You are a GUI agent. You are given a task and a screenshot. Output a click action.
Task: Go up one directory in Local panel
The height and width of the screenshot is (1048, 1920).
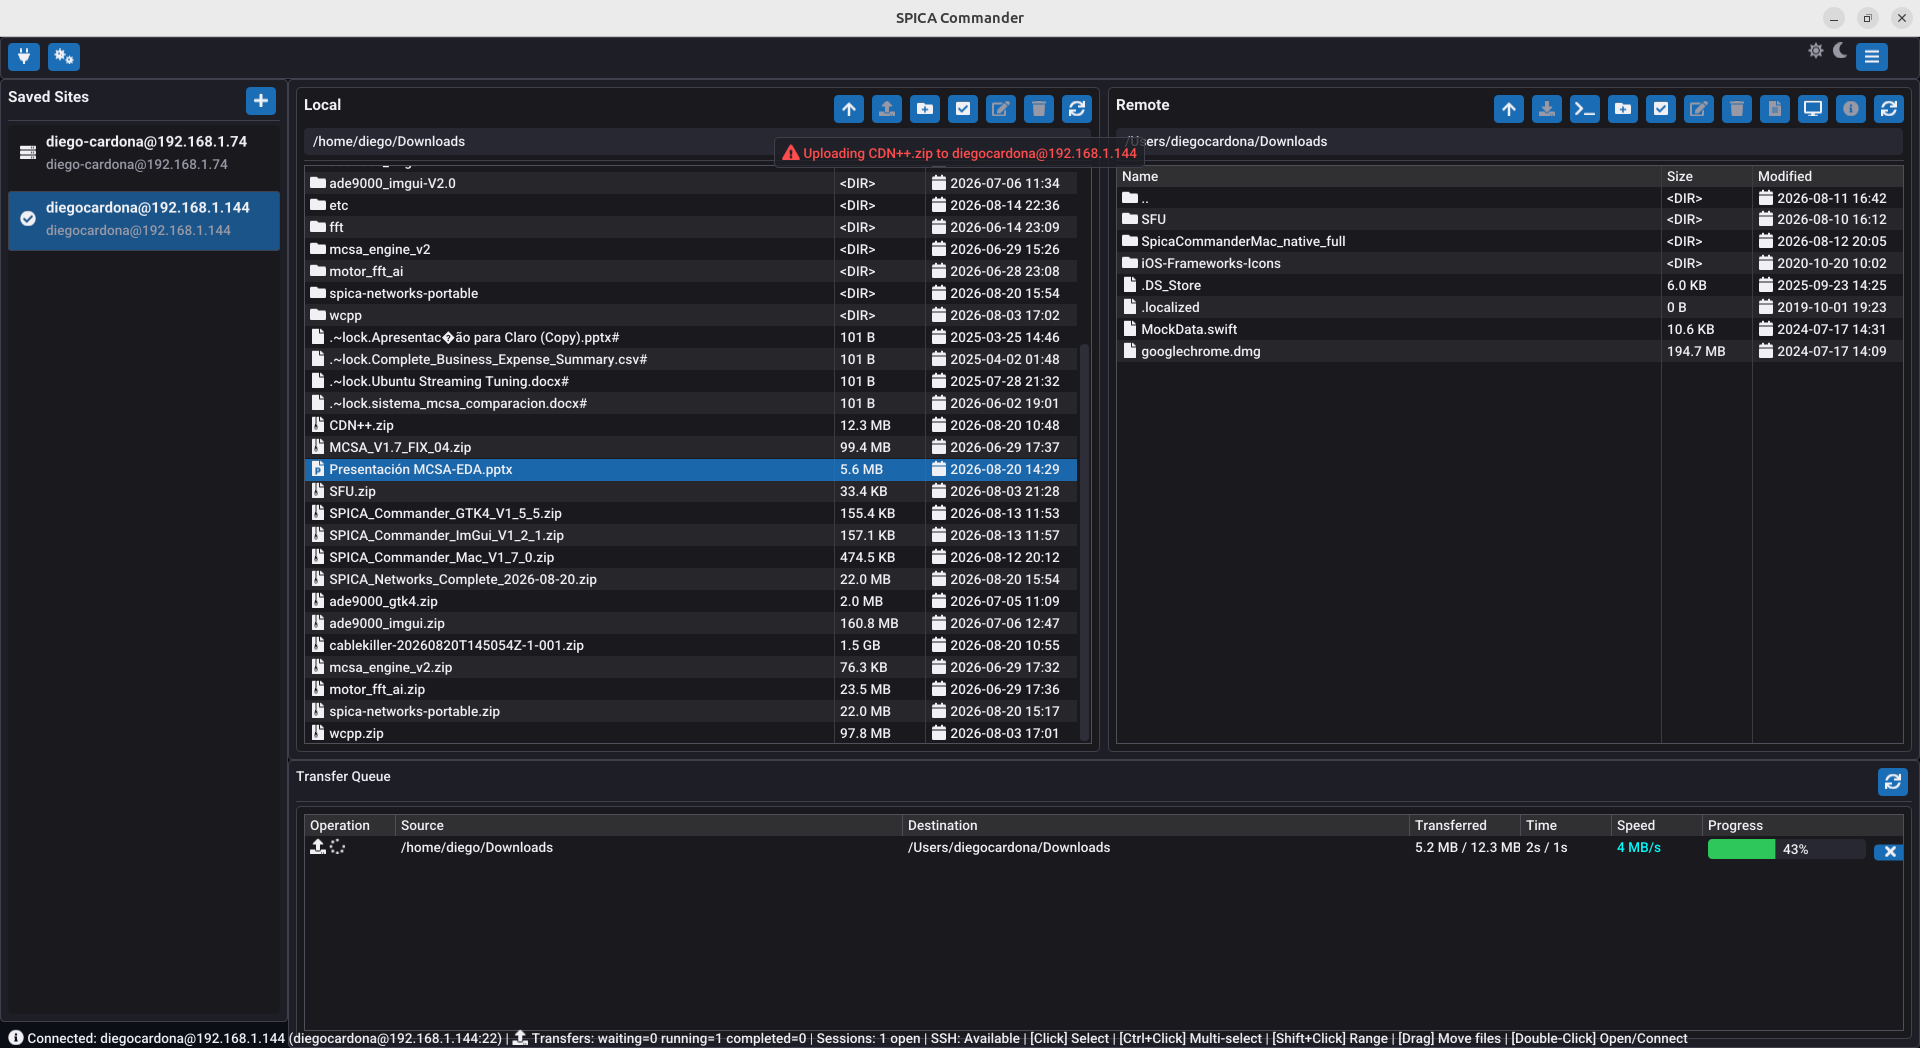tap(849, 109)
